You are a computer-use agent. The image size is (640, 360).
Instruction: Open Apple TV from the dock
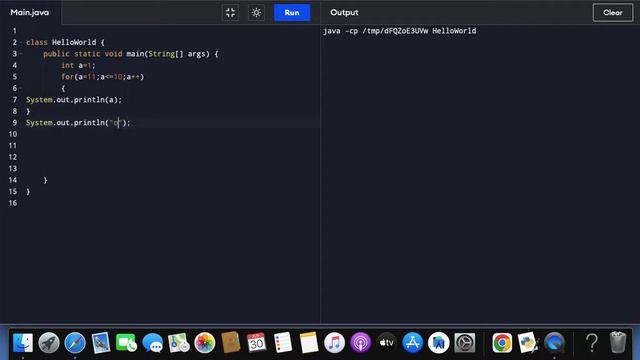click(387, 342)
